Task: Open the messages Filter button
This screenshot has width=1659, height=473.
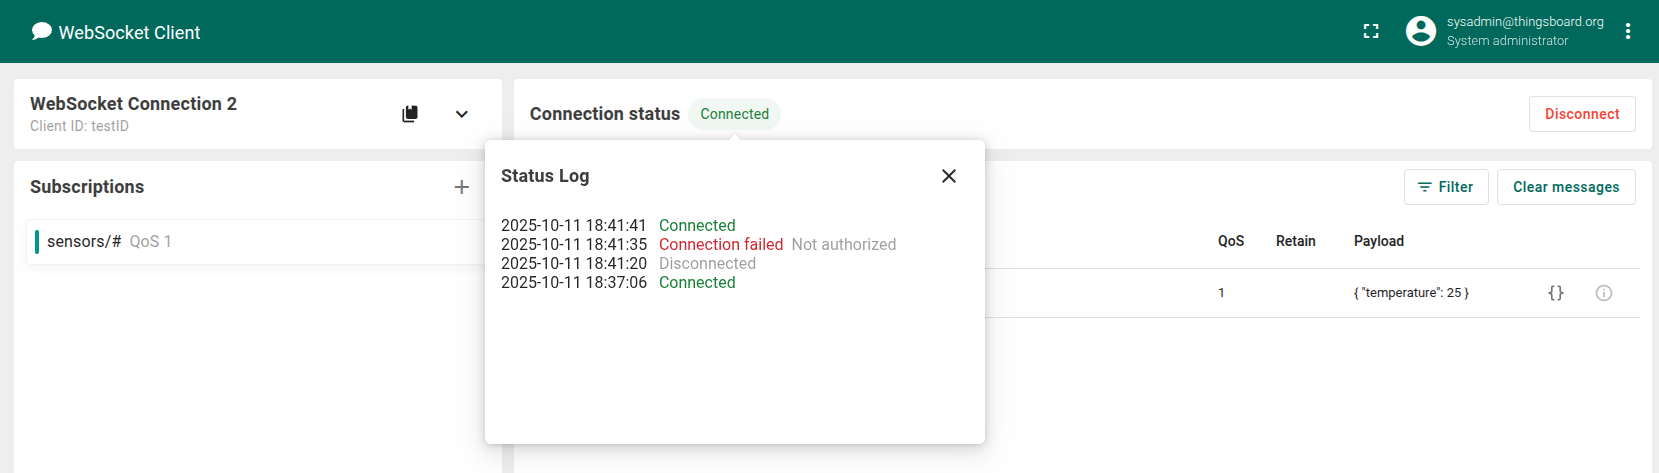Action: (1445, 187)
